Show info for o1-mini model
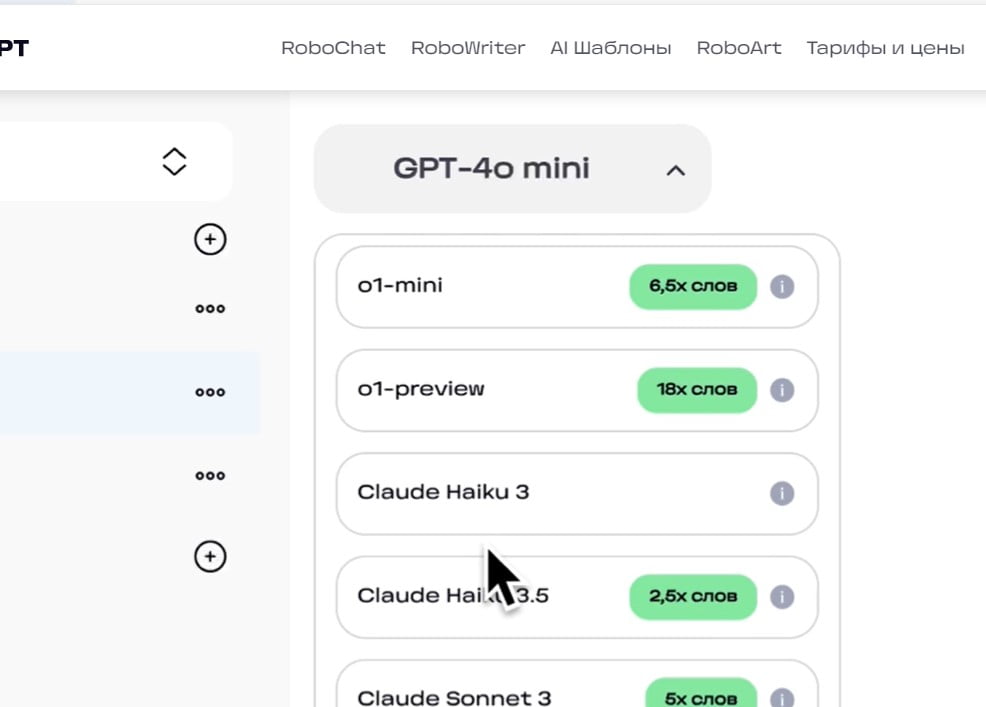The height and width of the screenshot is (707, 986). coord(782,287)
